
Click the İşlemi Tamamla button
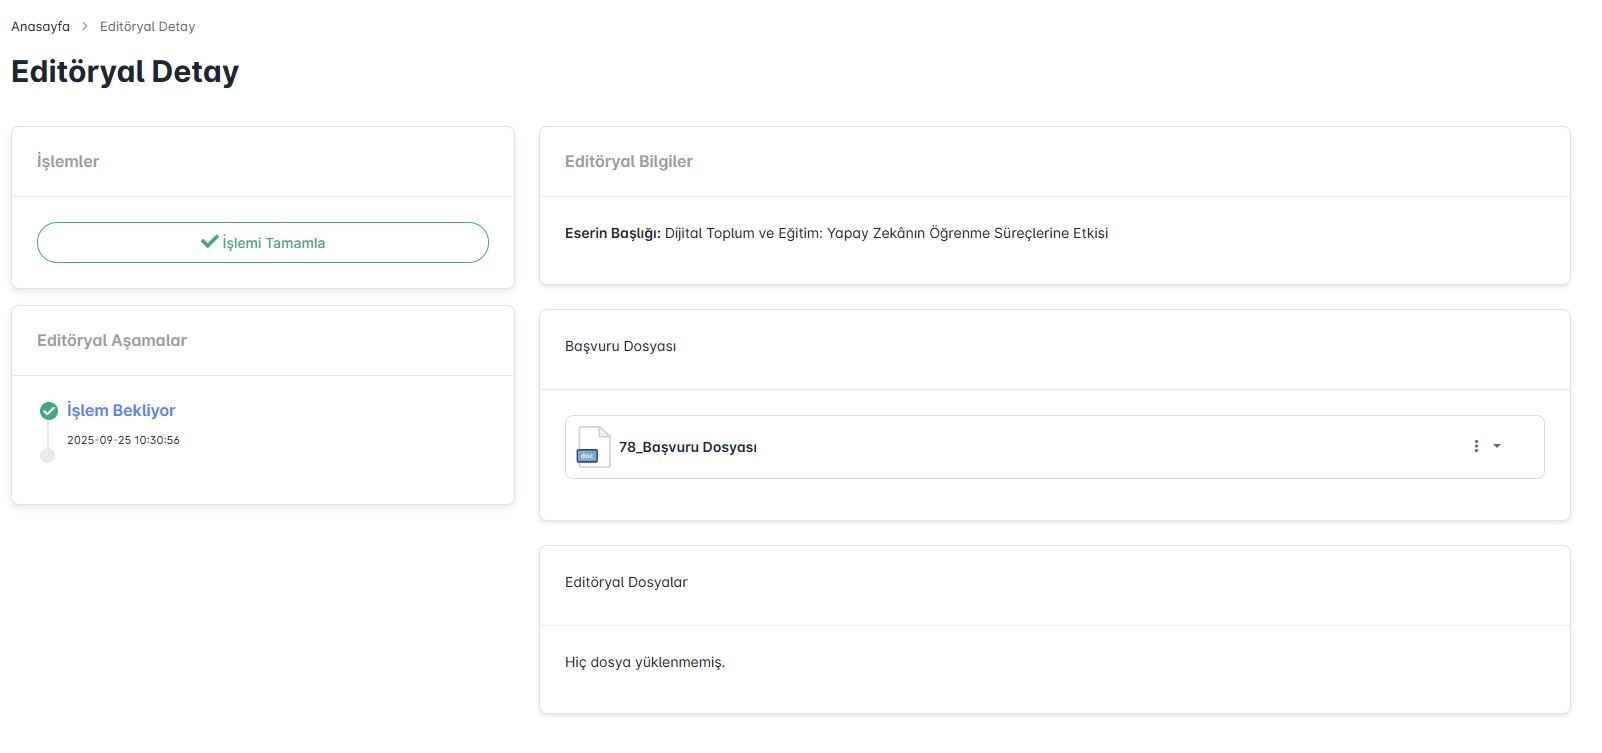(x=263, y=243)
